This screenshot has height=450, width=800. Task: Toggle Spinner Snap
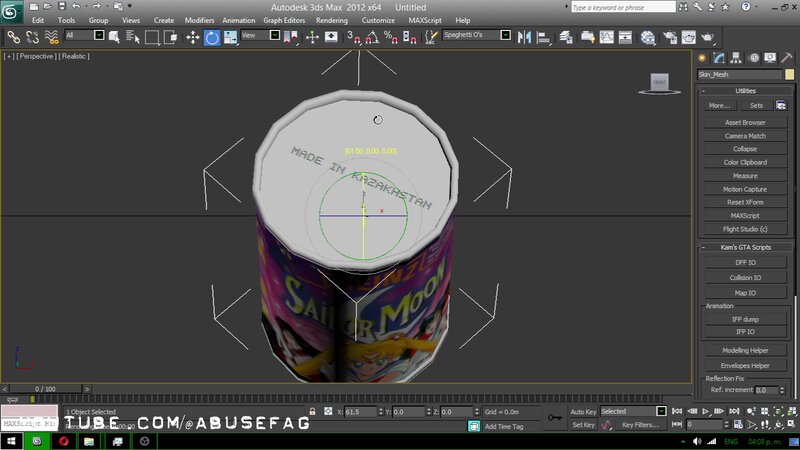point(410,37)
